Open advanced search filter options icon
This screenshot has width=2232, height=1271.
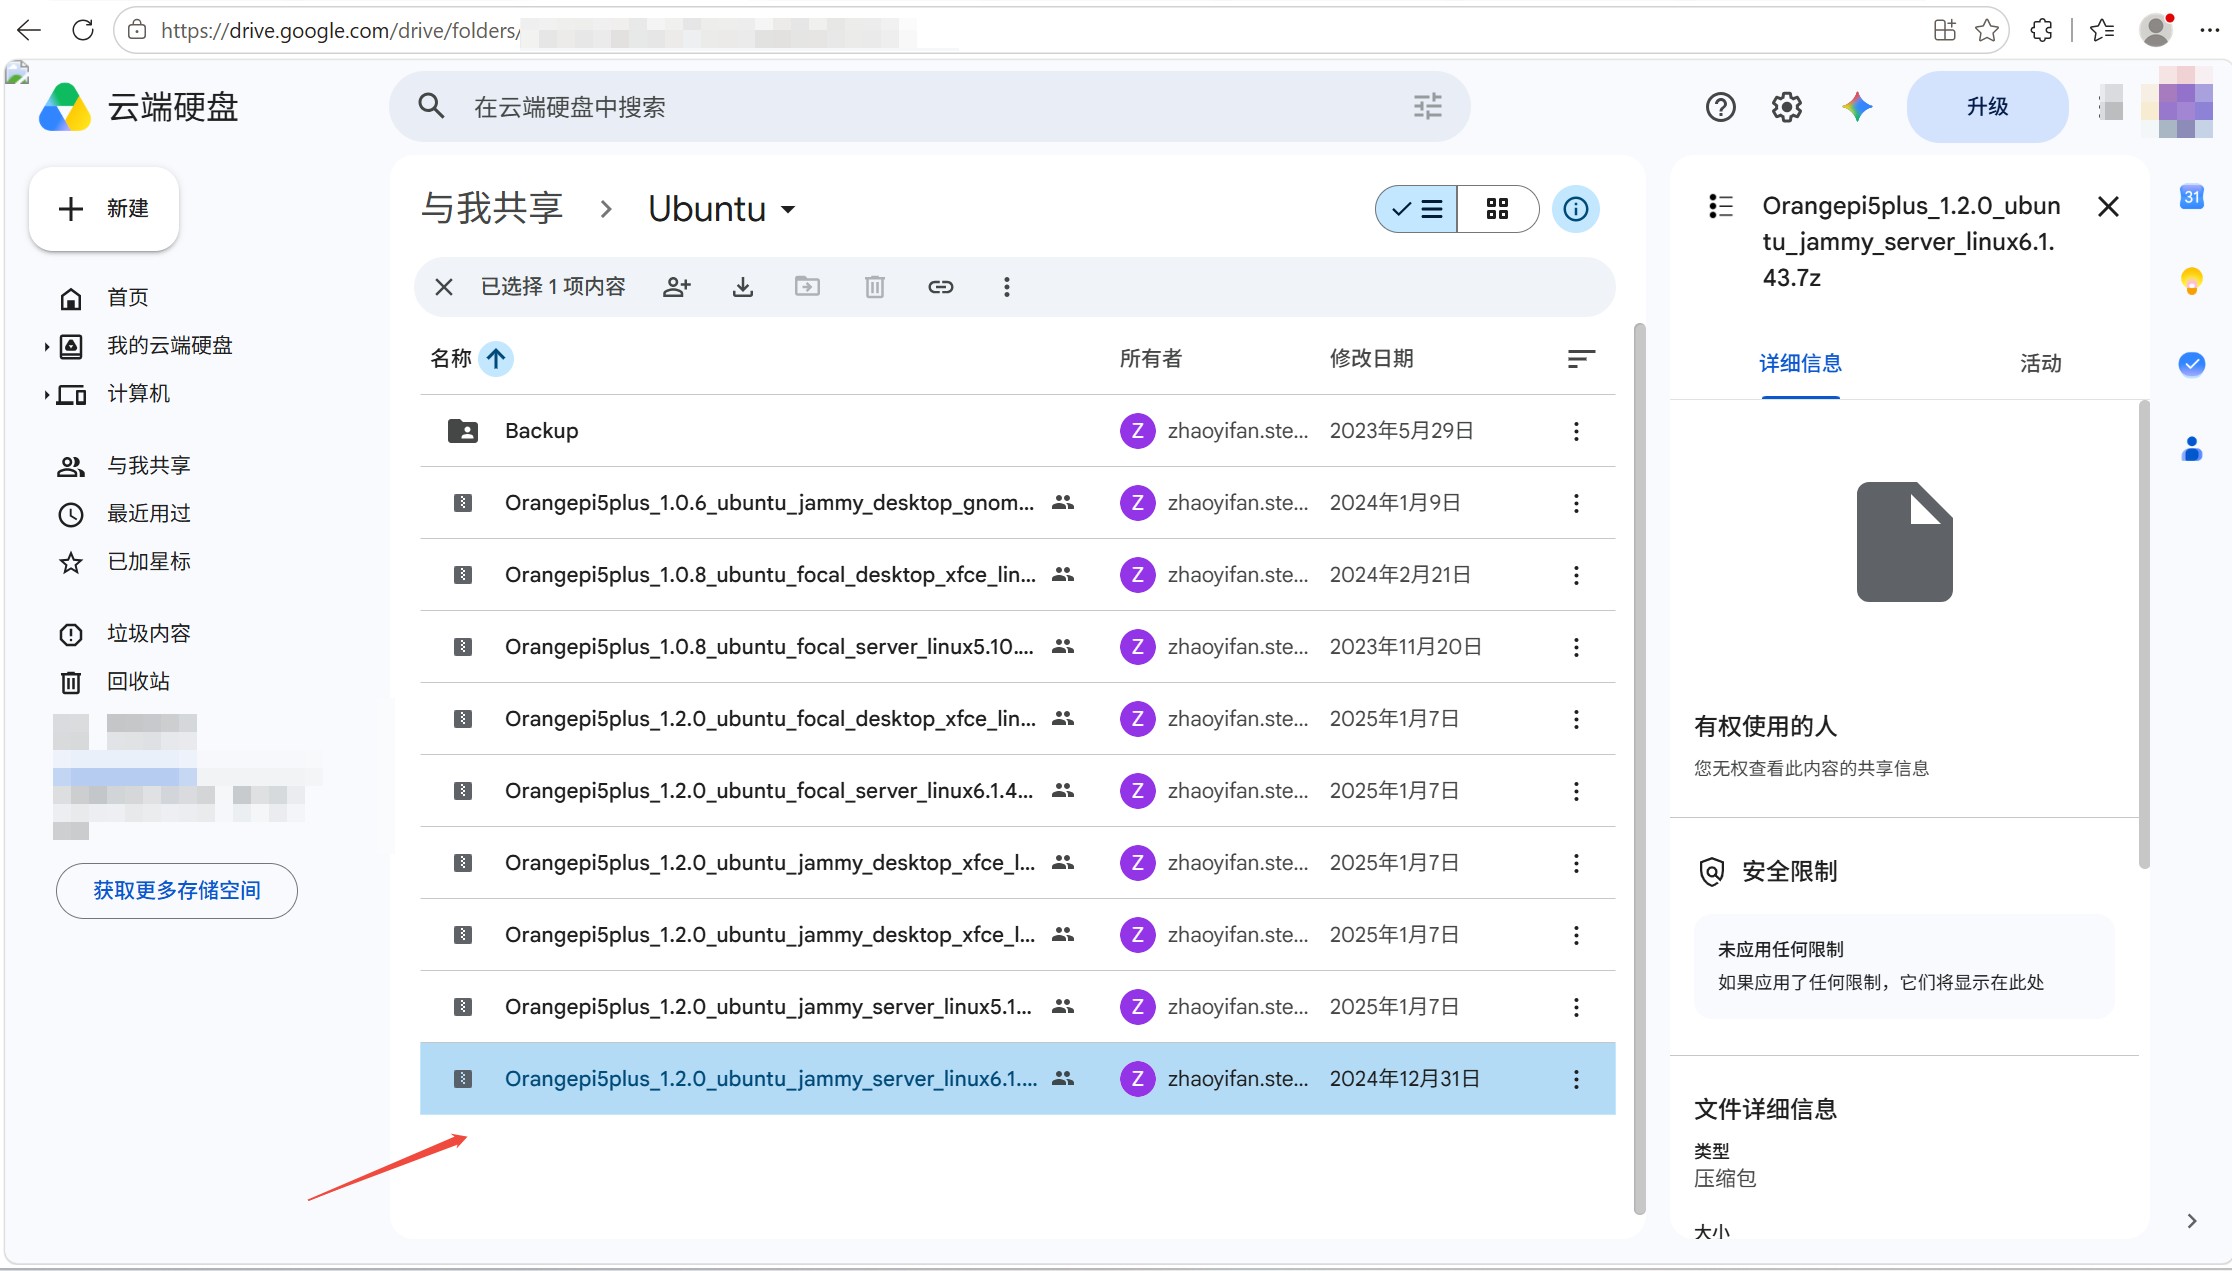1427,106
